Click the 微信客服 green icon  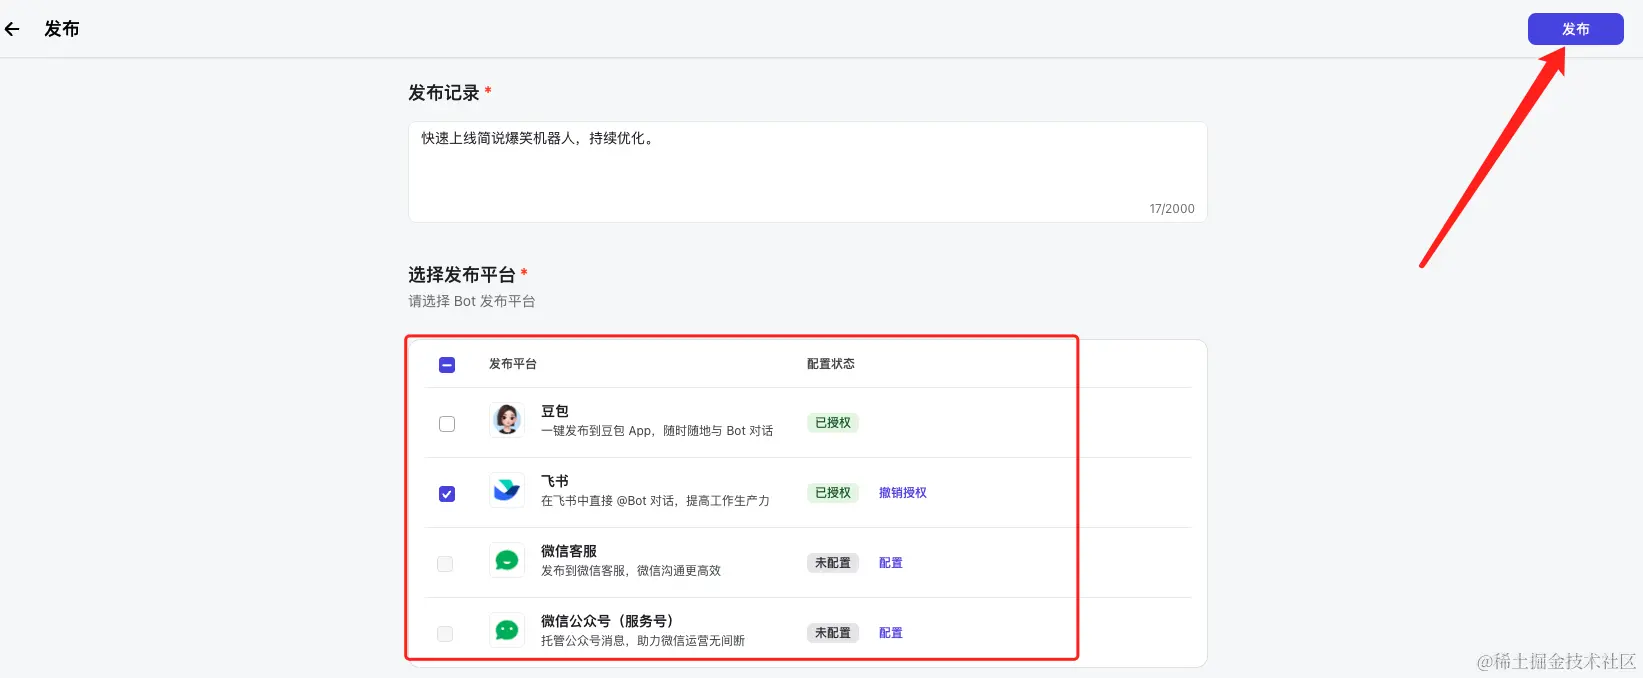click(x=507, y=560)
